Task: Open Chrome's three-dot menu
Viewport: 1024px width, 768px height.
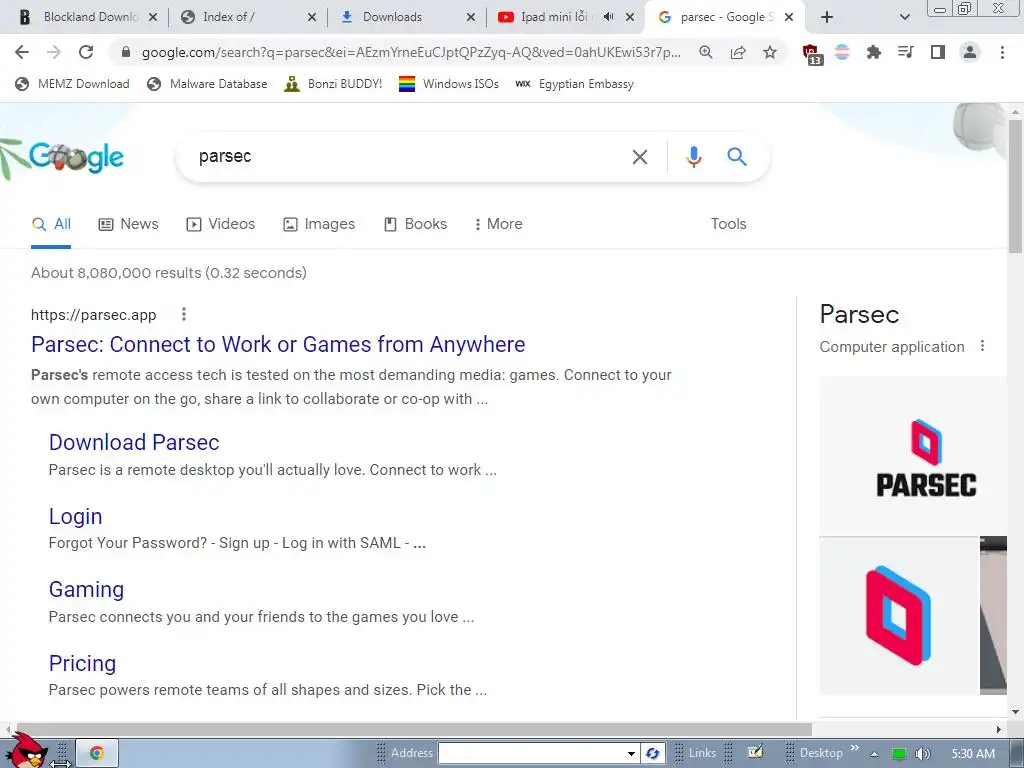Action: pos(1002,52)
